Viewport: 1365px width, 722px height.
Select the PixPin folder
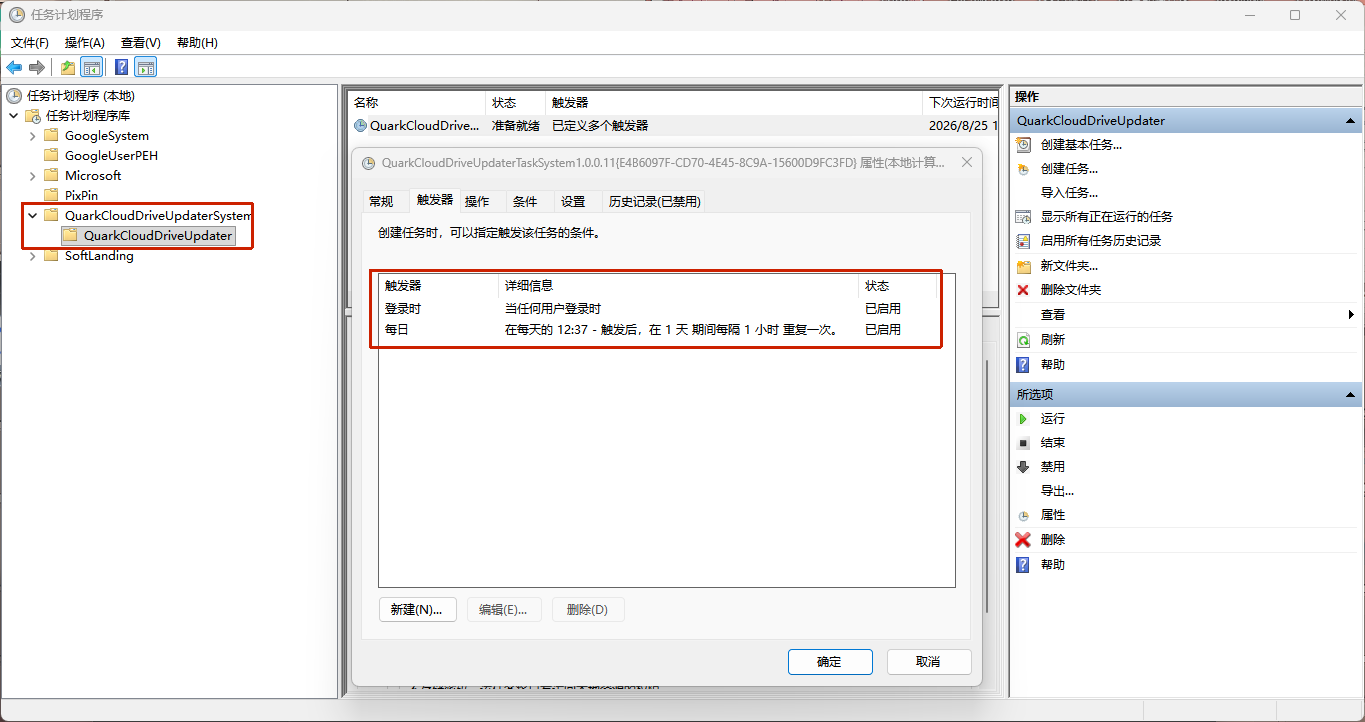[x=81, y=196]
